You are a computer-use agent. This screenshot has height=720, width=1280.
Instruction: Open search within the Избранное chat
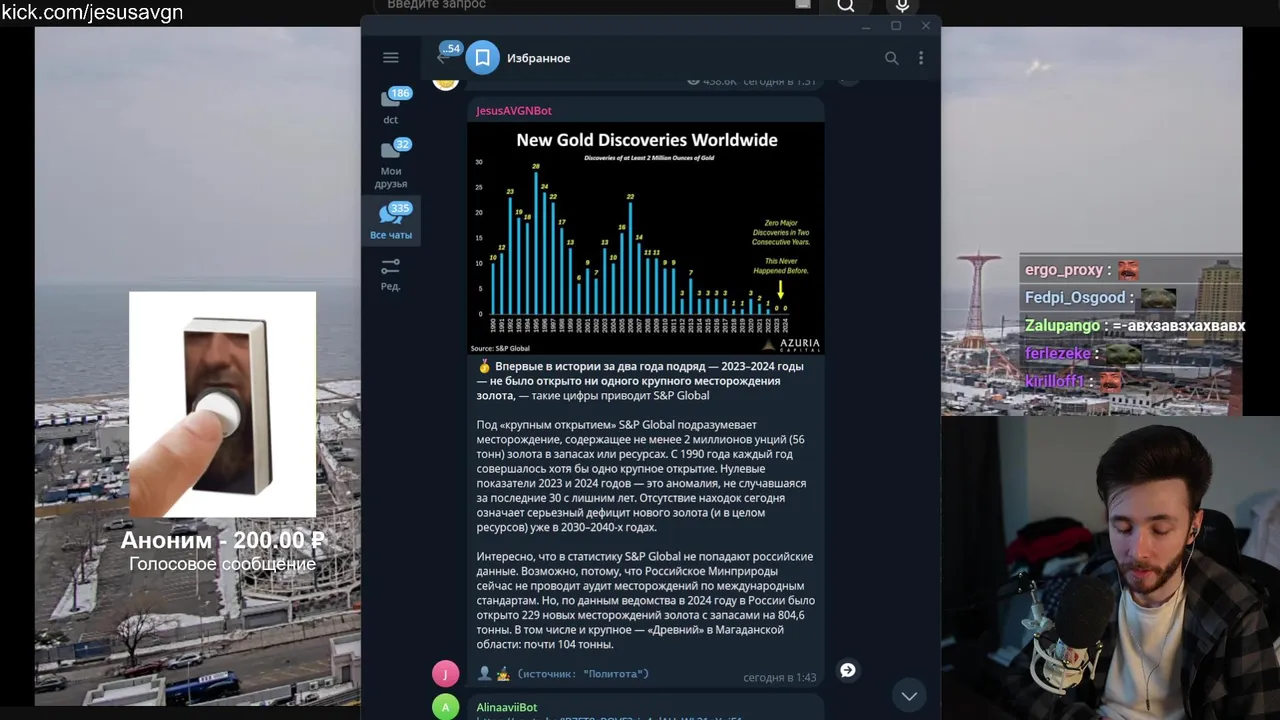click(891, 58)
